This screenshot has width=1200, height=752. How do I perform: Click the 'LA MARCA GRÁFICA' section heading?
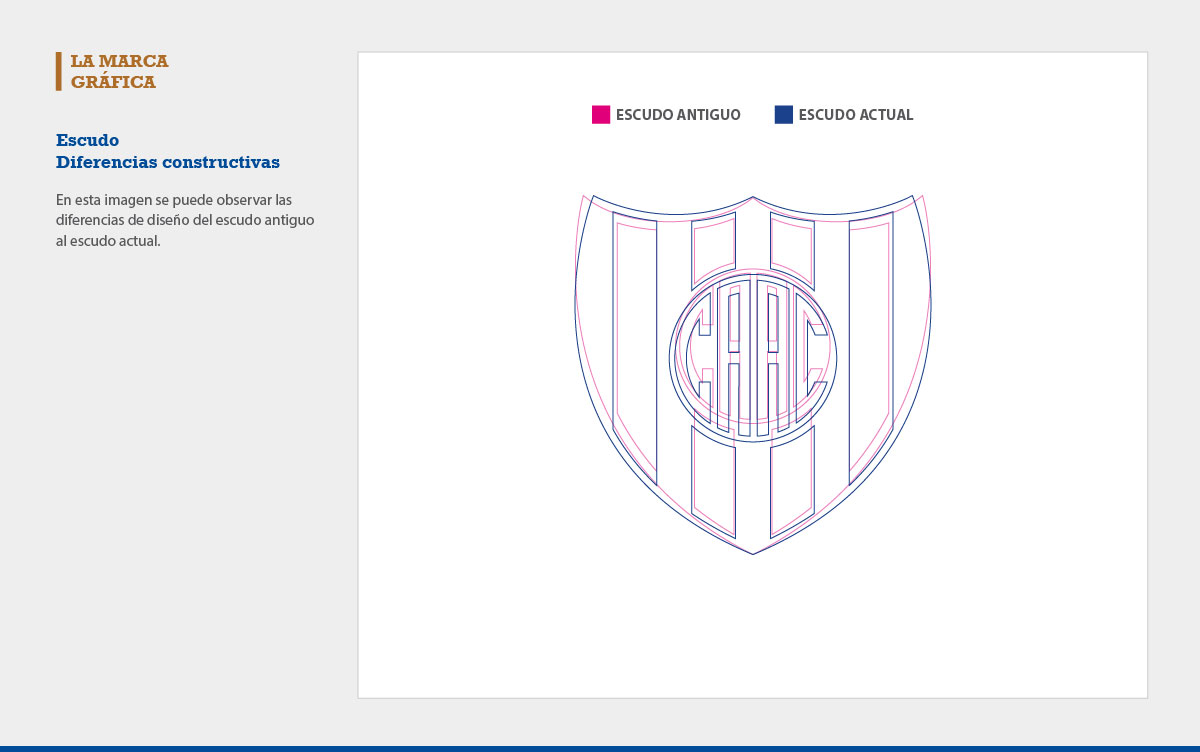click(119, 72)
